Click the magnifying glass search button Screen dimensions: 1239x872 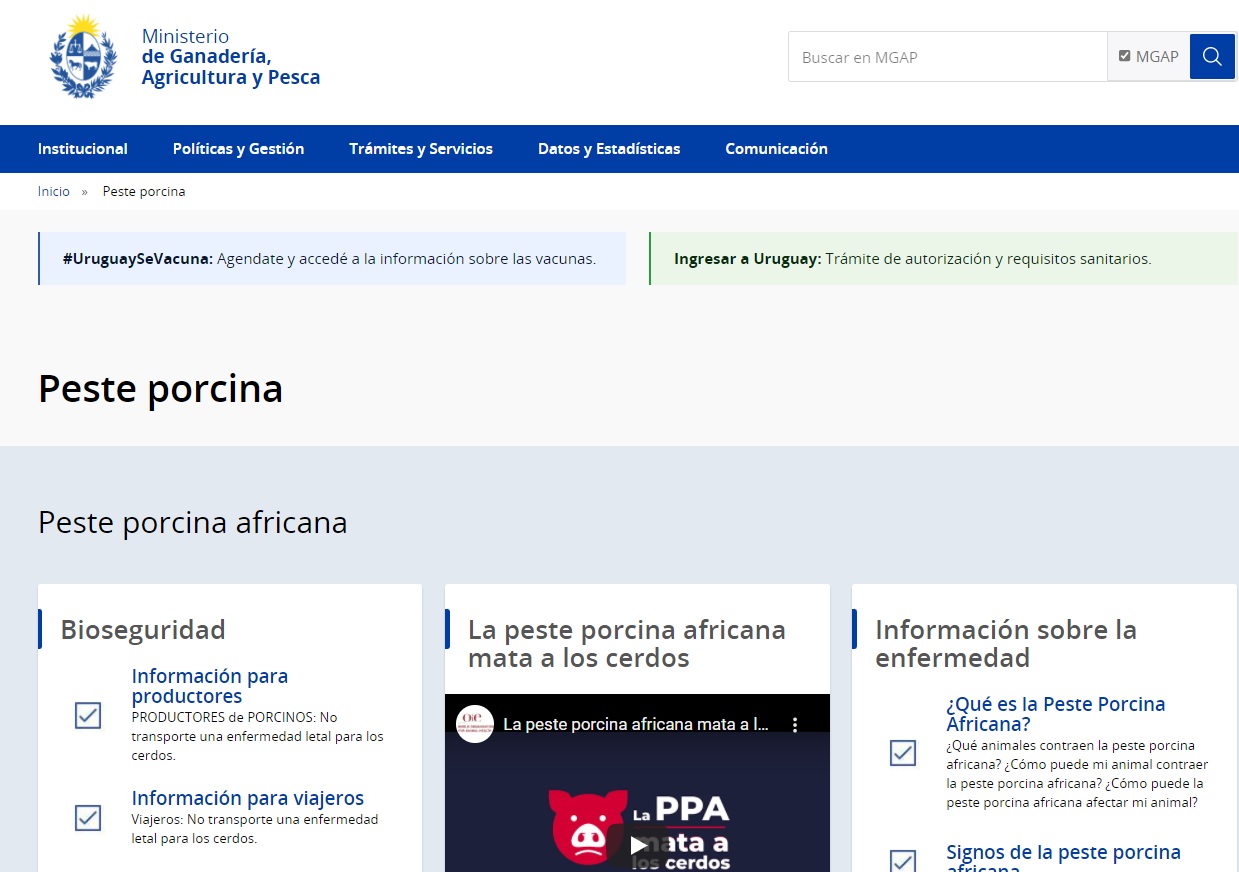1212,57
